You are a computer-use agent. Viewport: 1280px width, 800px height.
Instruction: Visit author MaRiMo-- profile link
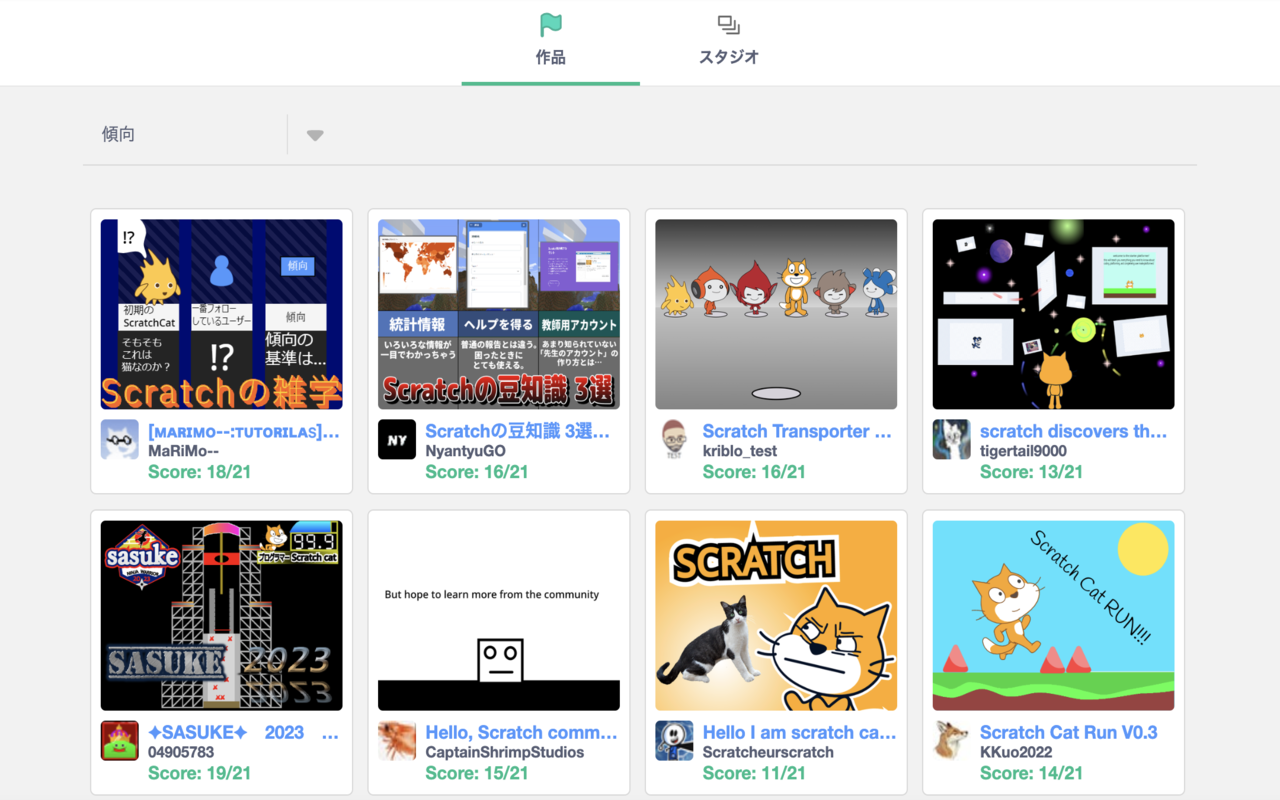[183, 451]
